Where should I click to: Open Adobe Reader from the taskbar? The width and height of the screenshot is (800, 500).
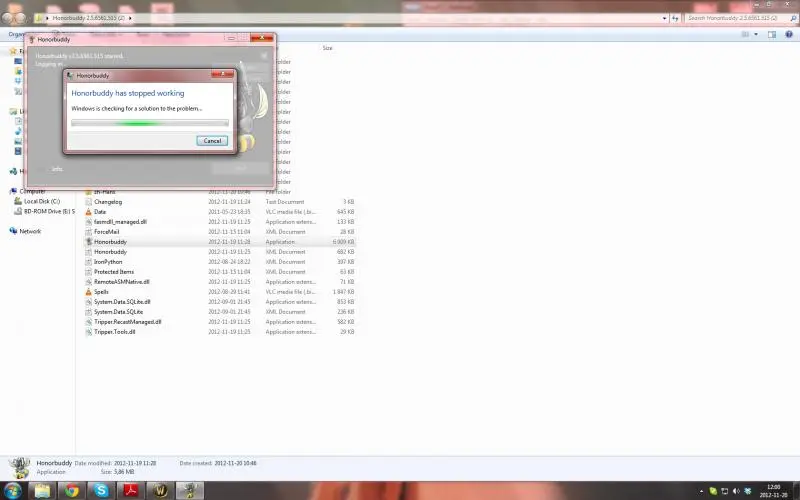[131, 490]
